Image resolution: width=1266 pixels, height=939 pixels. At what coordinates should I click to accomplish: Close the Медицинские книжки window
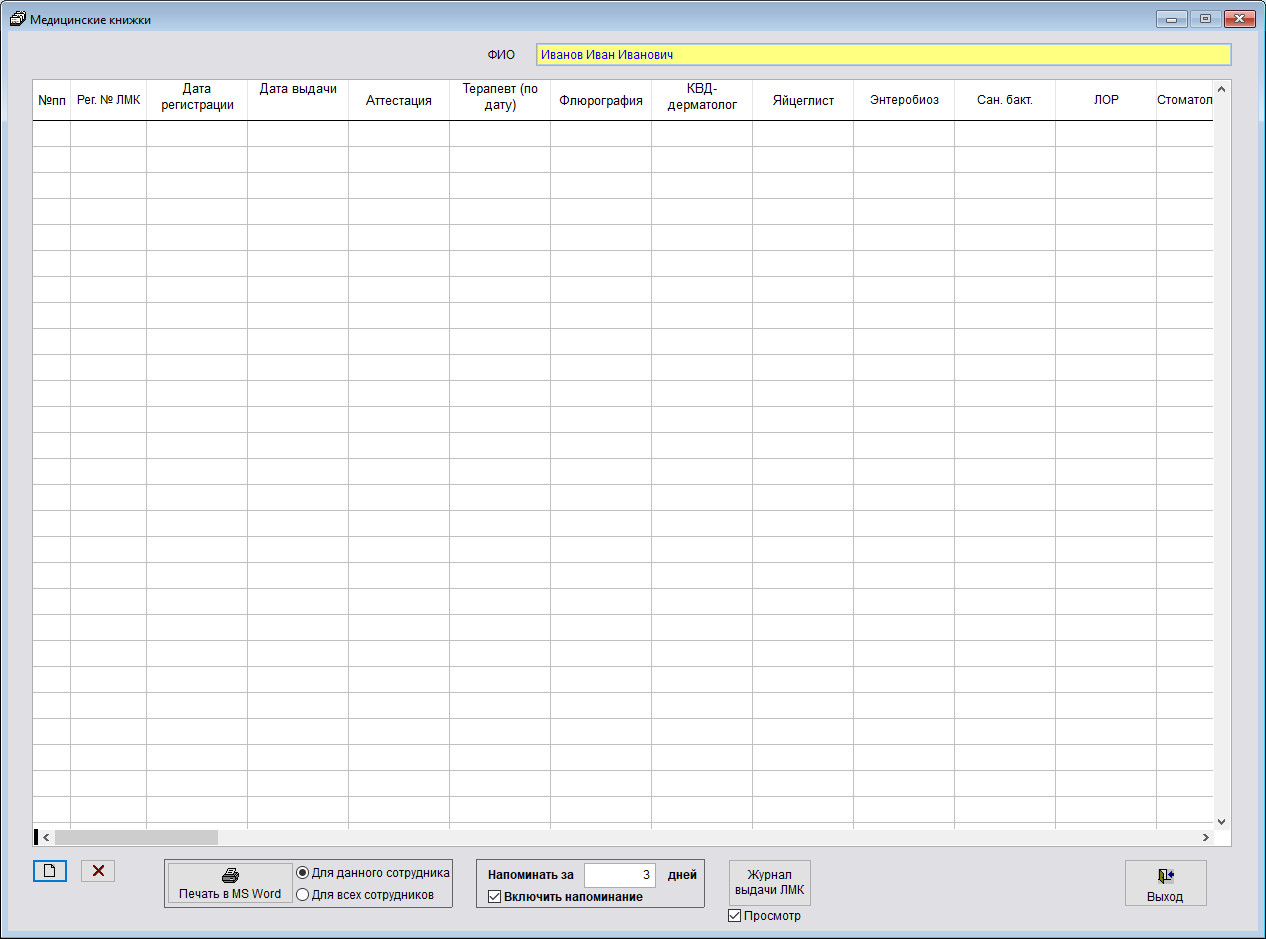coord(1239,18)
